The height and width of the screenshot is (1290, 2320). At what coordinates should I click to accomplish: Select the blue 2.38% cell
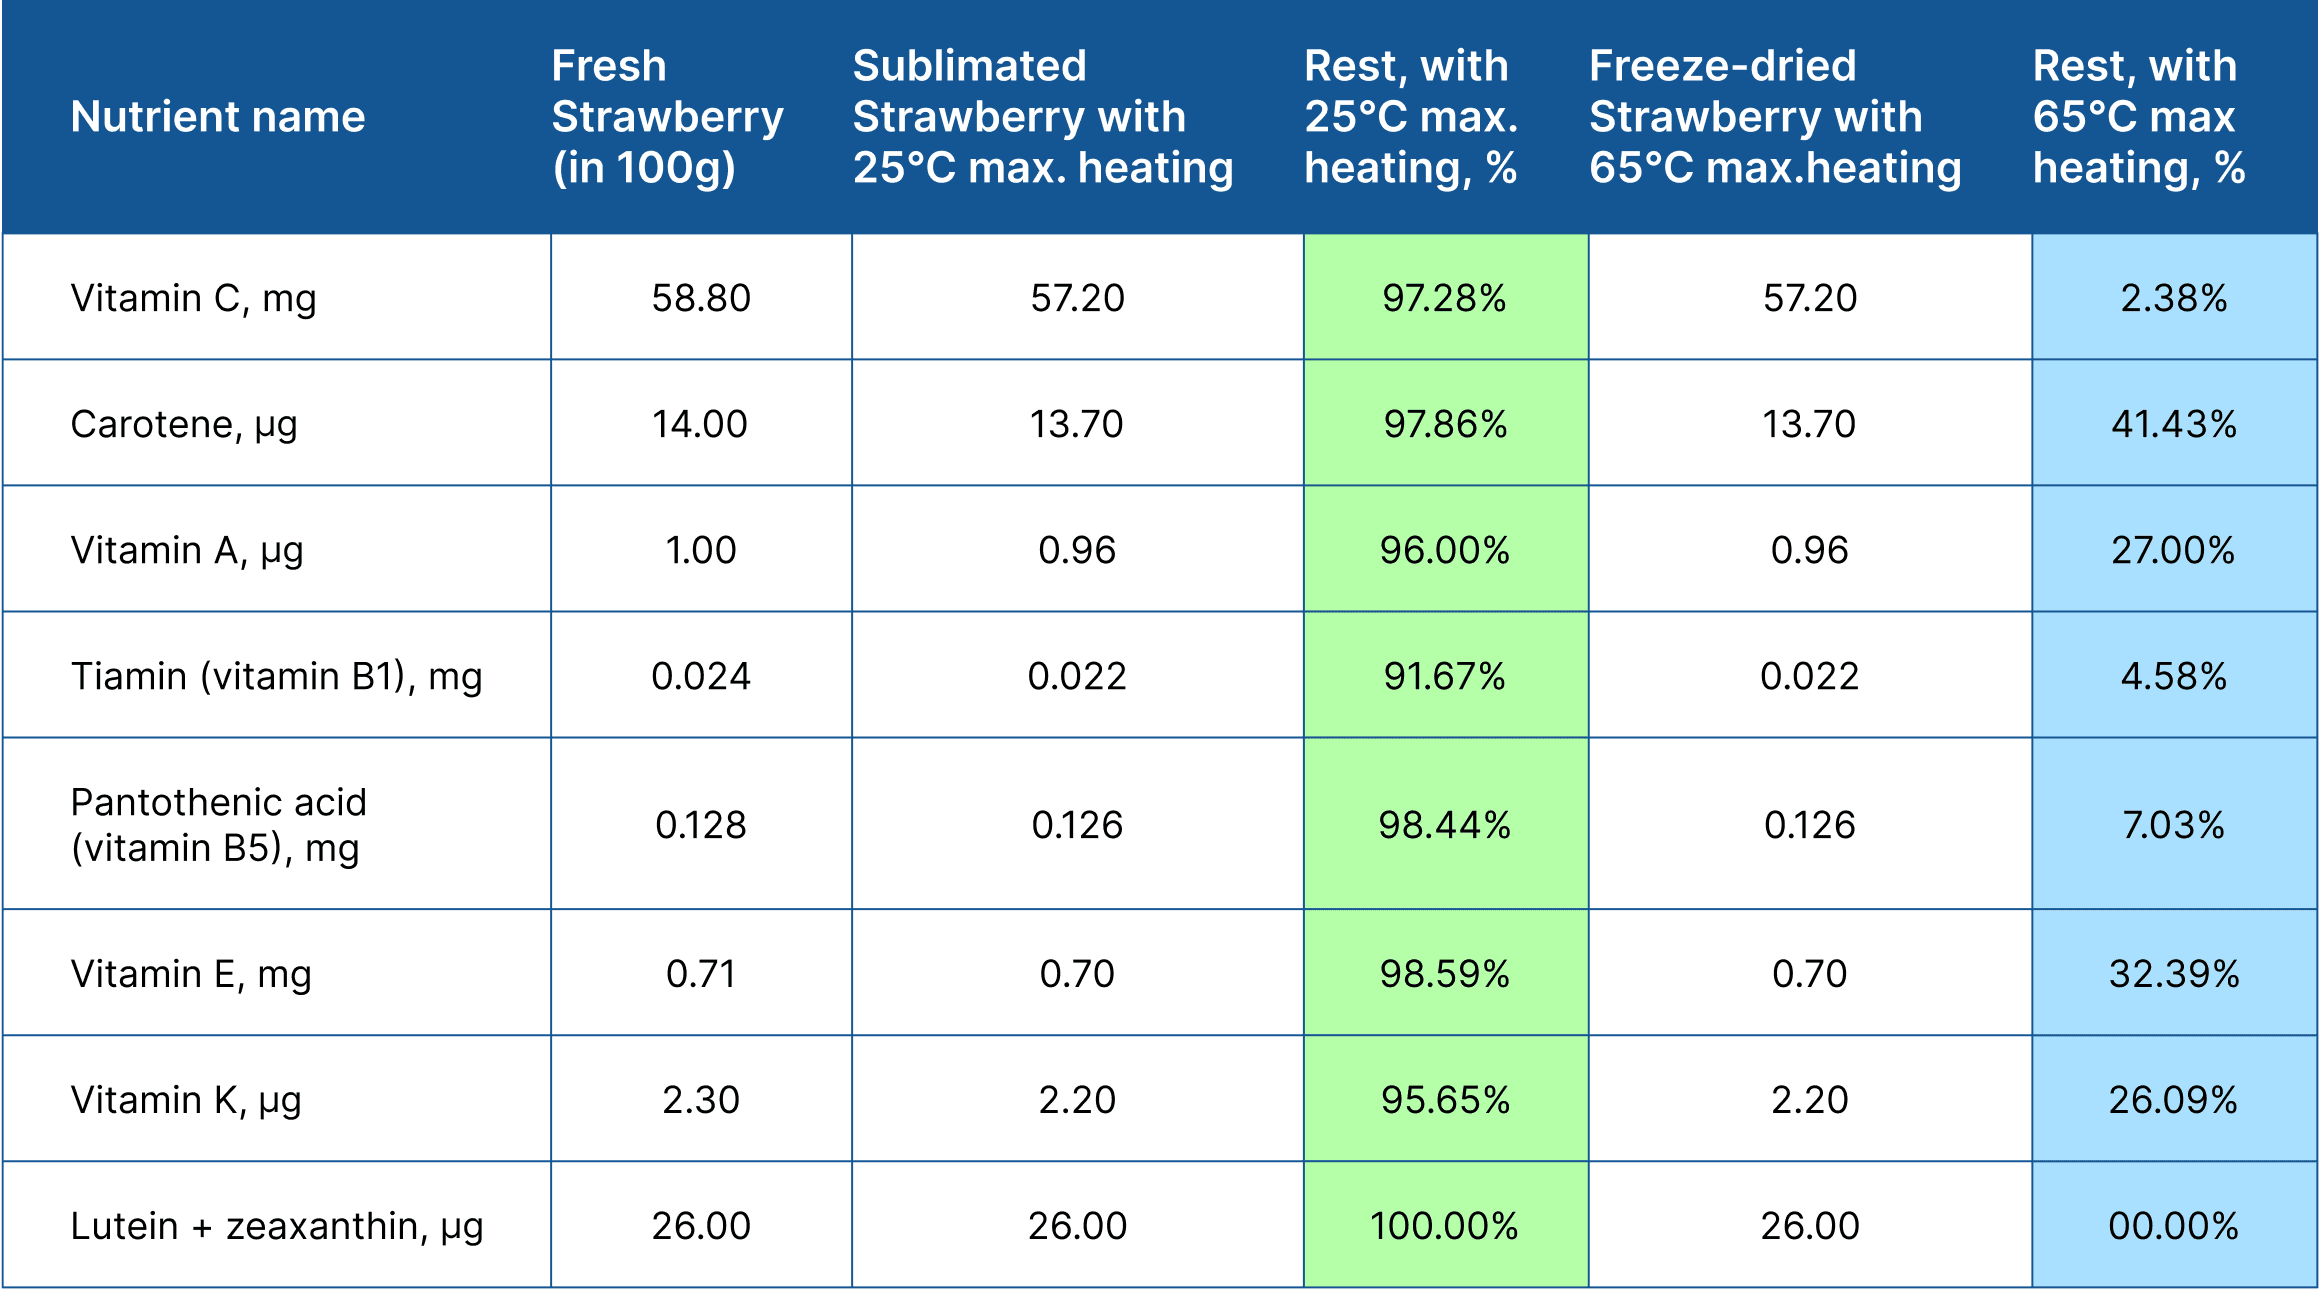point(2174,298)
